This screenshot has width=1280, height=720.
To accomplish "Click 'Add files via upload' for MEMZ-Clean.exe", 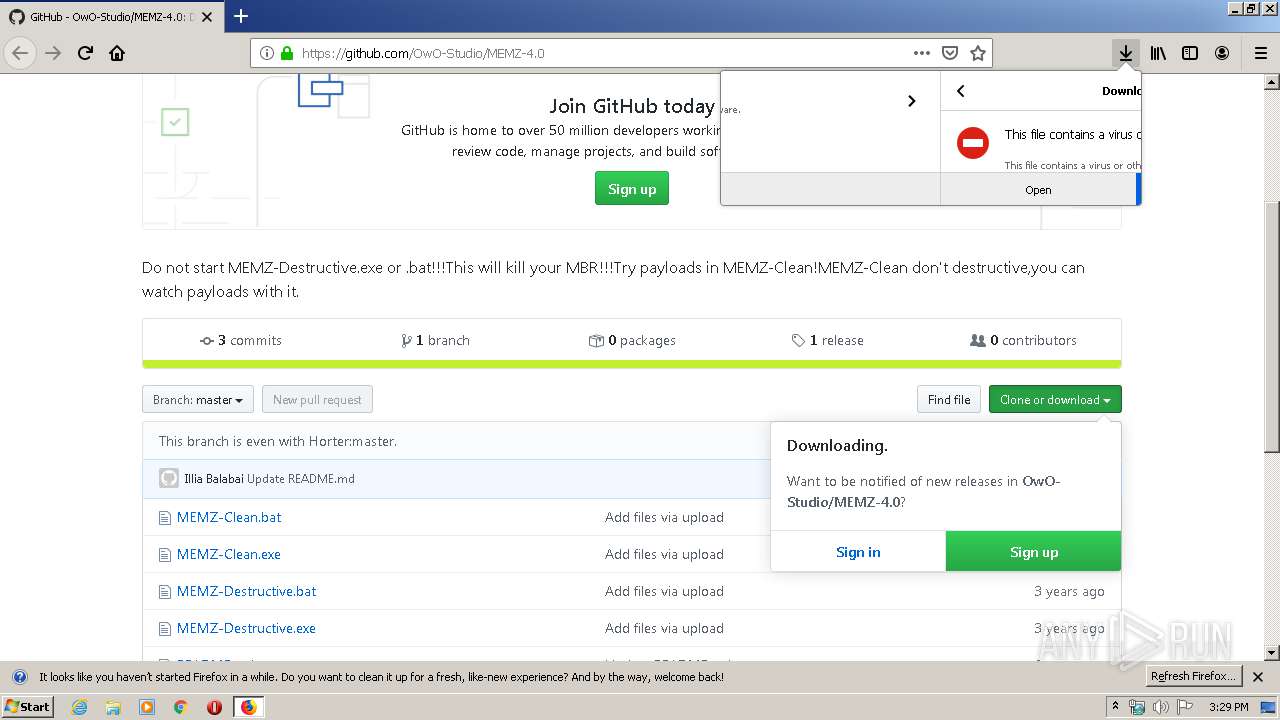I will click(664, 554).
